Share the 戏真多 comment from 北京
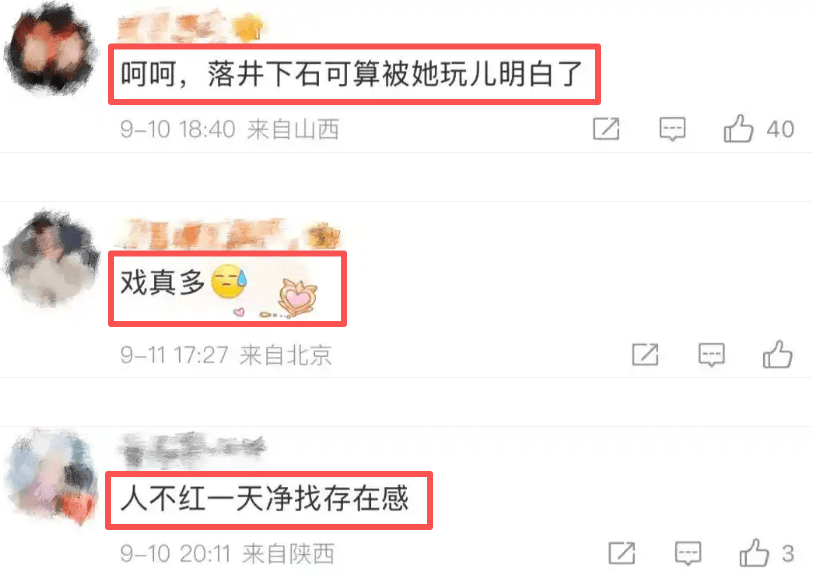This screenshot has width=813, height=576. tap(645, 355)
